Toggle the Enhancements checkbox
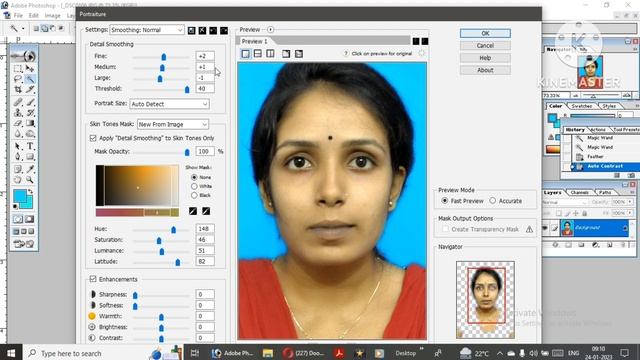The height and width of the screenshot is (360, 640). tap(93, 279)
